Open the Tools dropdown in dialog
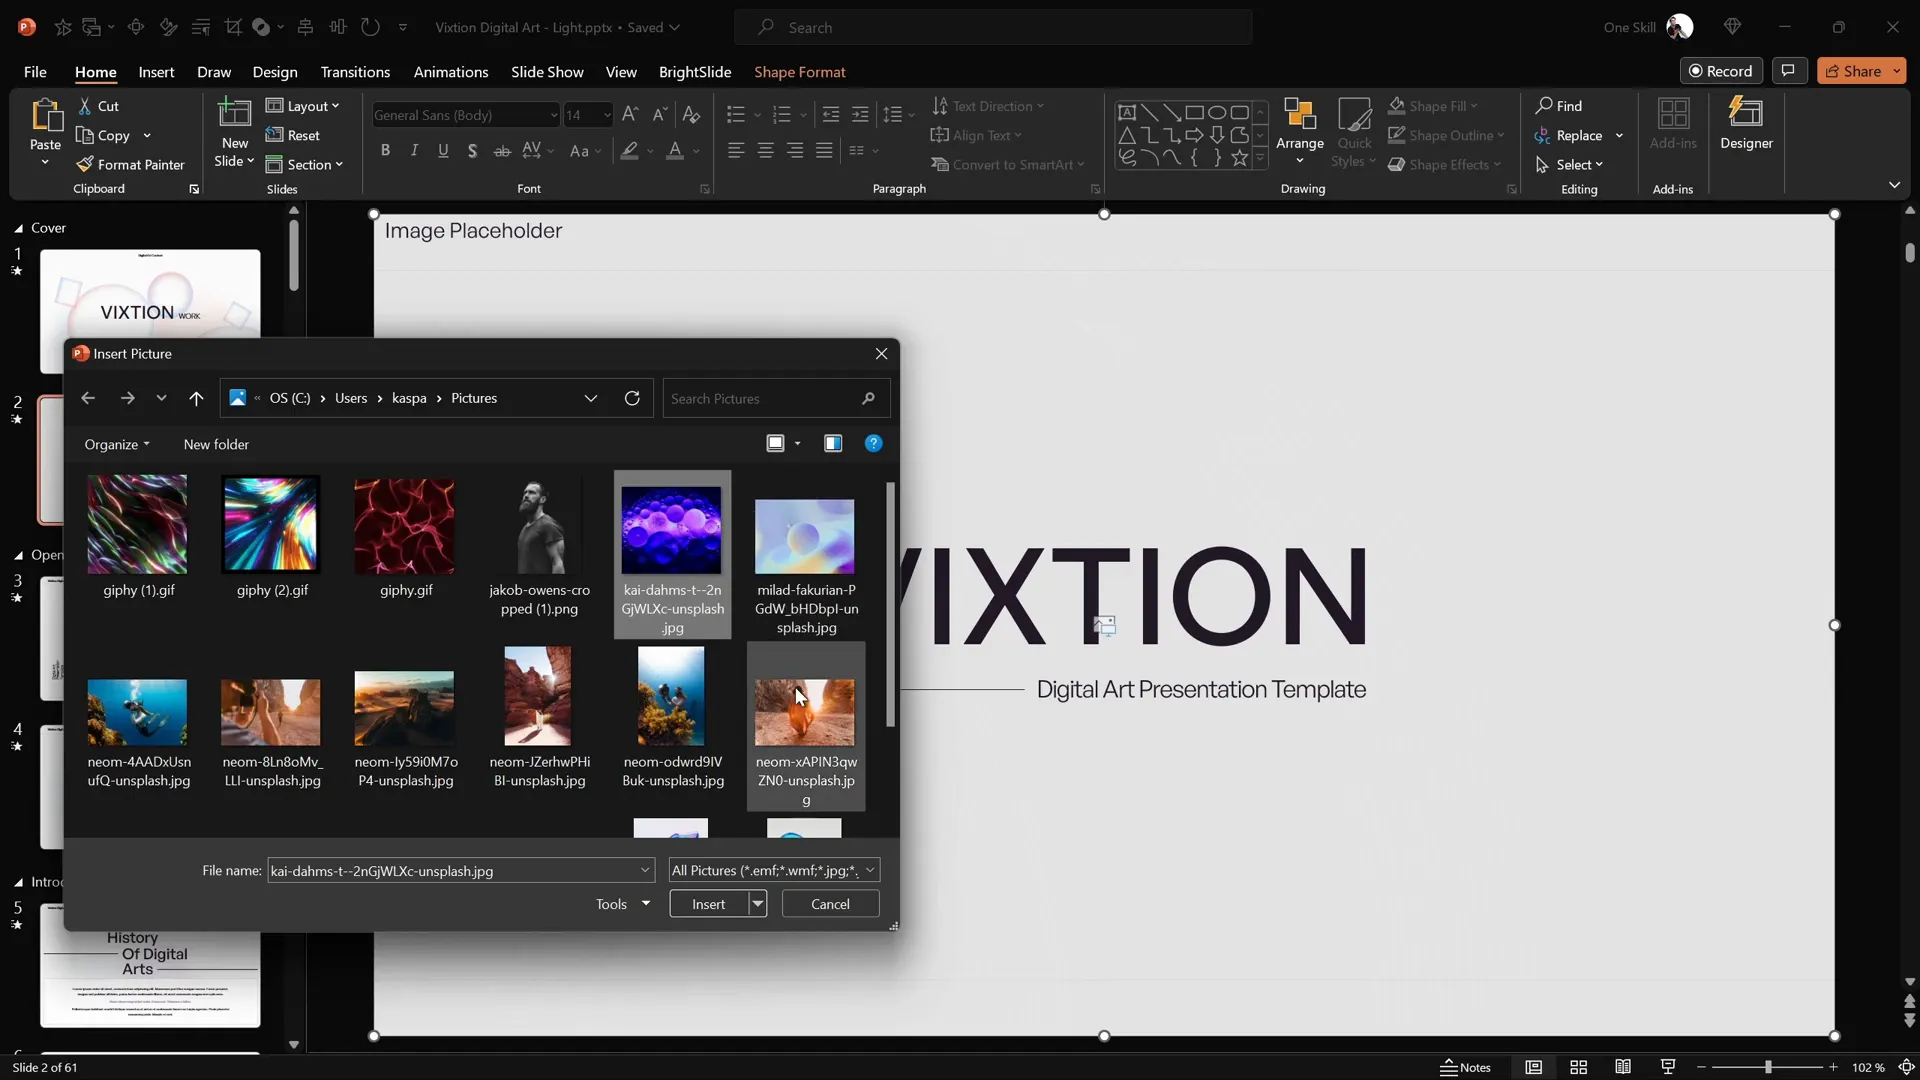 623,904
